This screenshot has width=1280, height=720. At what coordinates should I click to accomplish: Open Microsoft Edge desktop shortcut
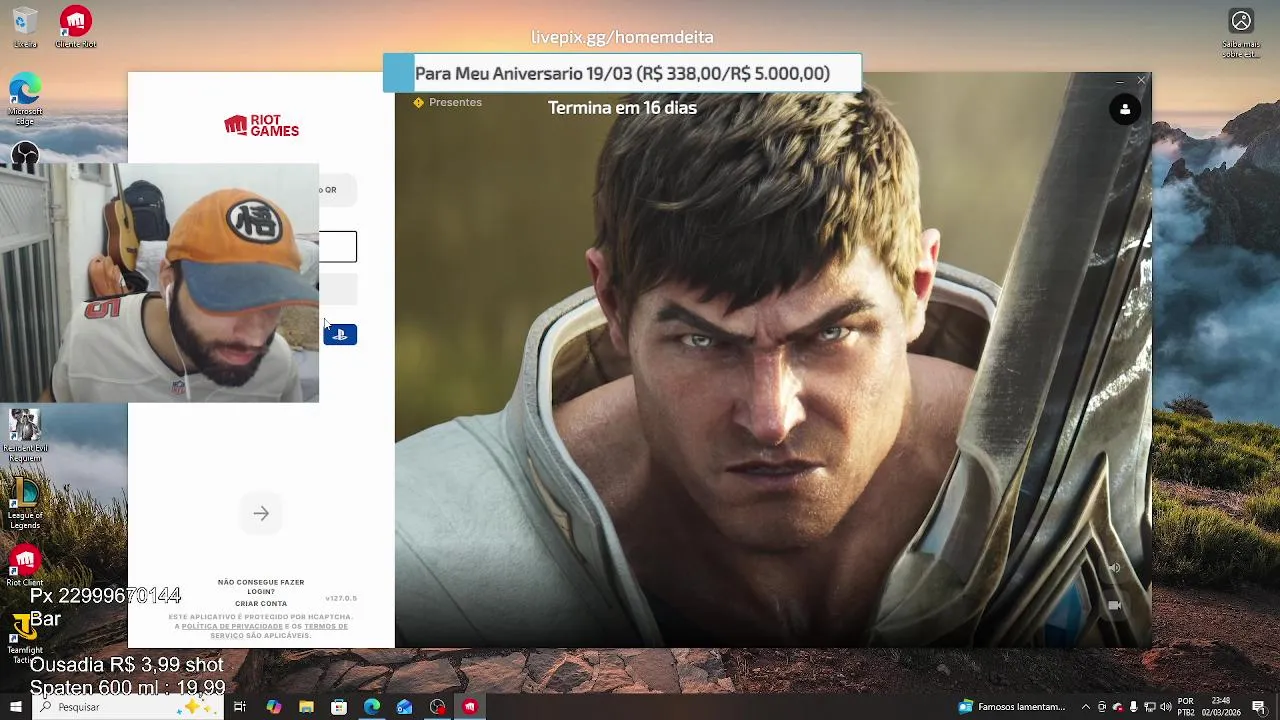coord(25,100)
